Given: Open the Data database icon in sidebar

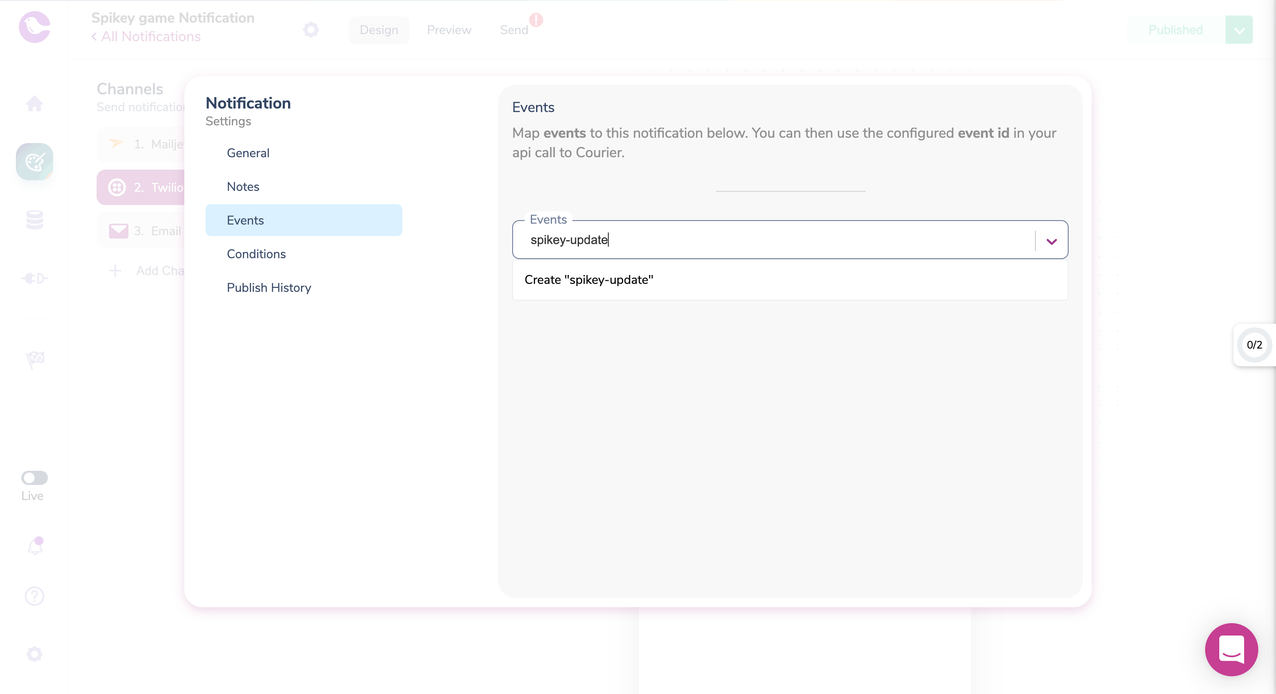Looking at the screenshot, I should click(34, 220).
